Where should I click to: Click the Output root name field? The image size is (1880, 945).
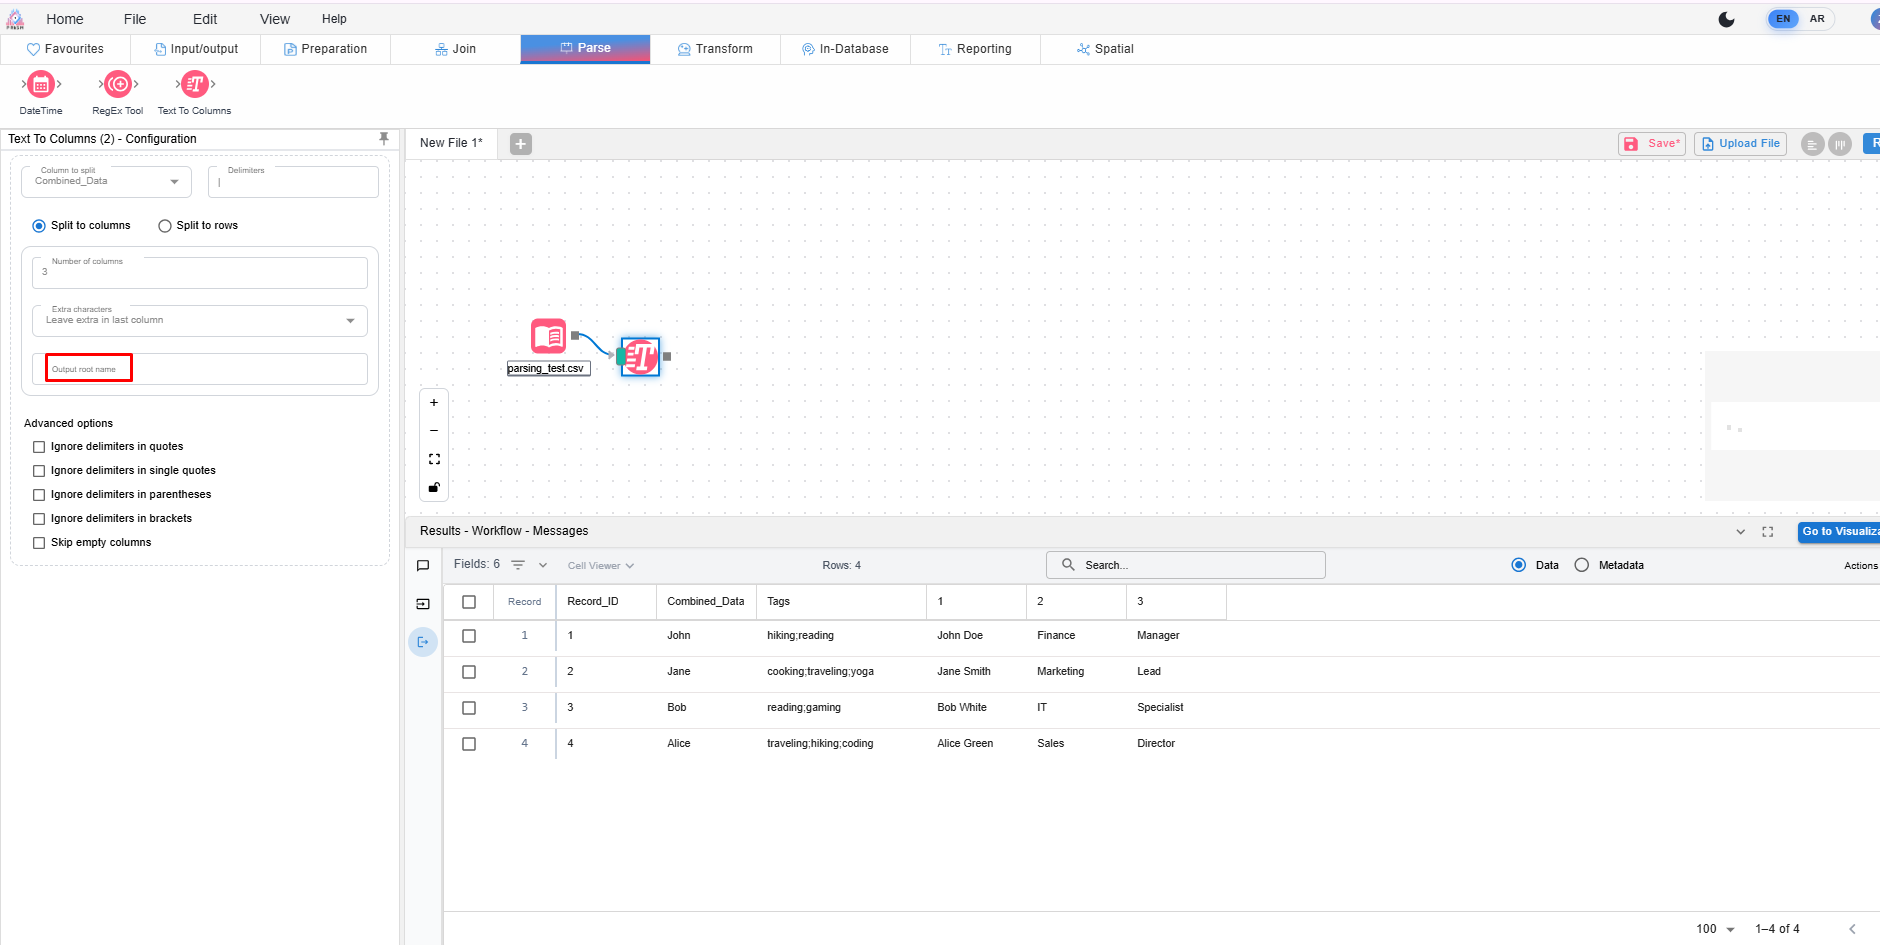coord(200,369)
